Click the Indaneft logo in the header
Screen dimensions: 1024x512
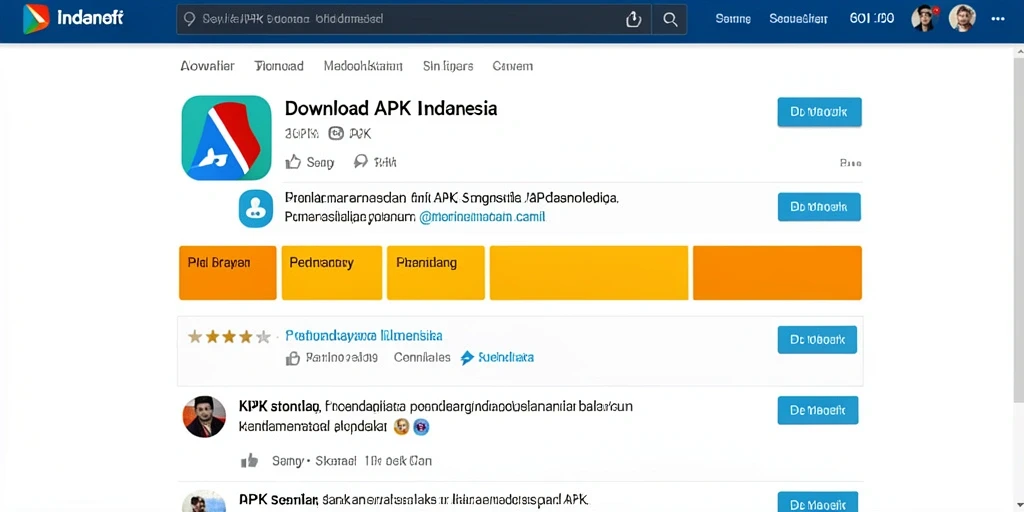(x=72, y=18)
